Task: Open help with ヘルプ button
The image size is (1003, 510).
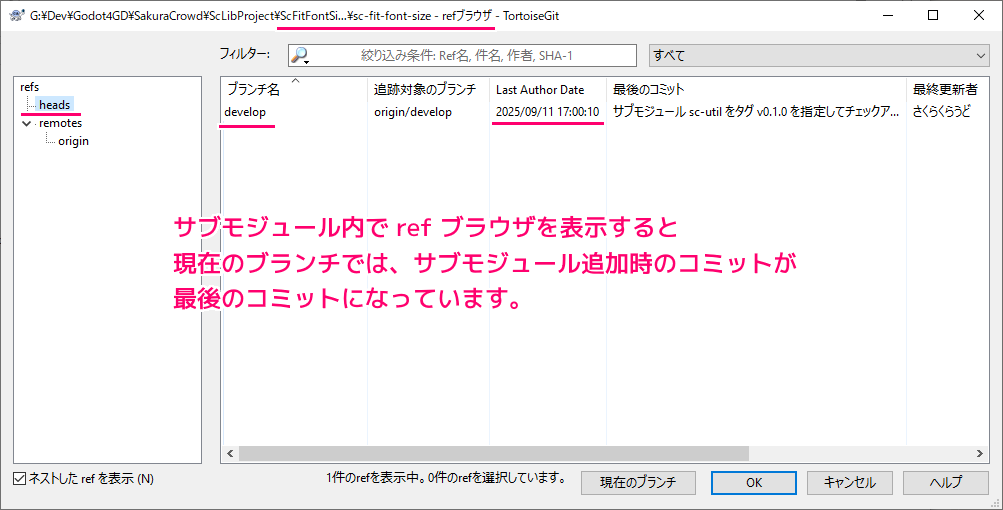Action: click(x=945, y=482)
